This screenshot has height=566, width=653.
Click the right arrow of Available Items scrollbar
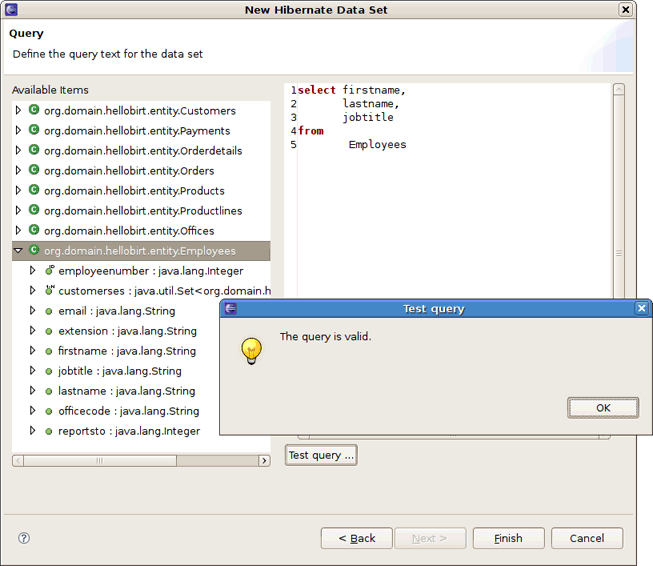coord(264,461)
